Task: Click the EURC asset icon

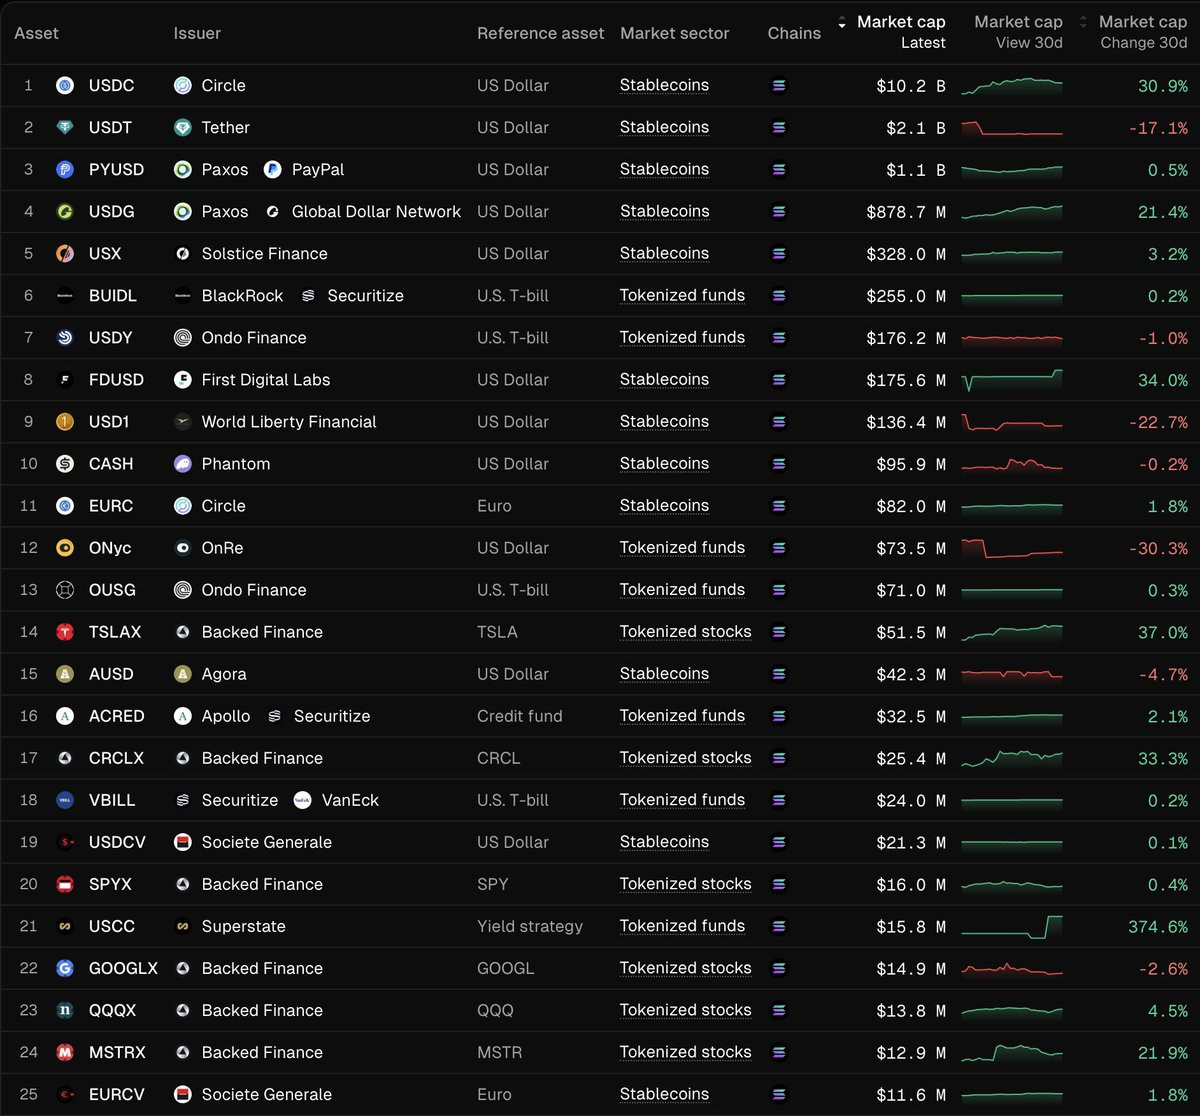Action: (65, 506)
